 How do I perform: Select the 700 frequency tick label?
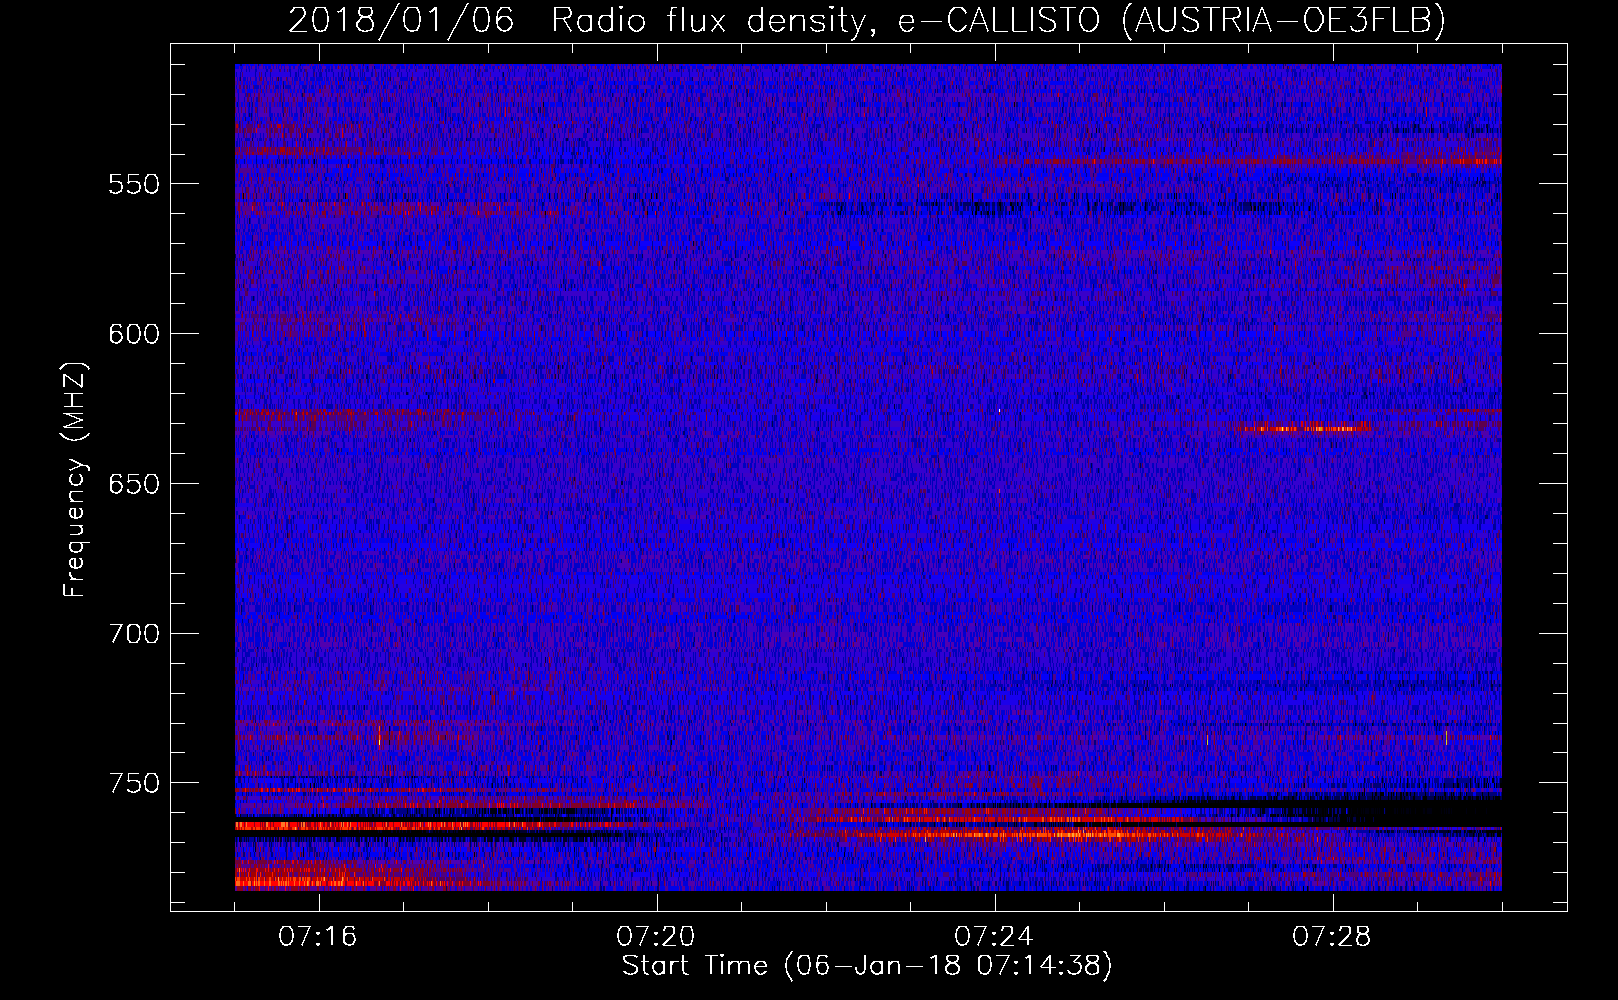(134, 634)
